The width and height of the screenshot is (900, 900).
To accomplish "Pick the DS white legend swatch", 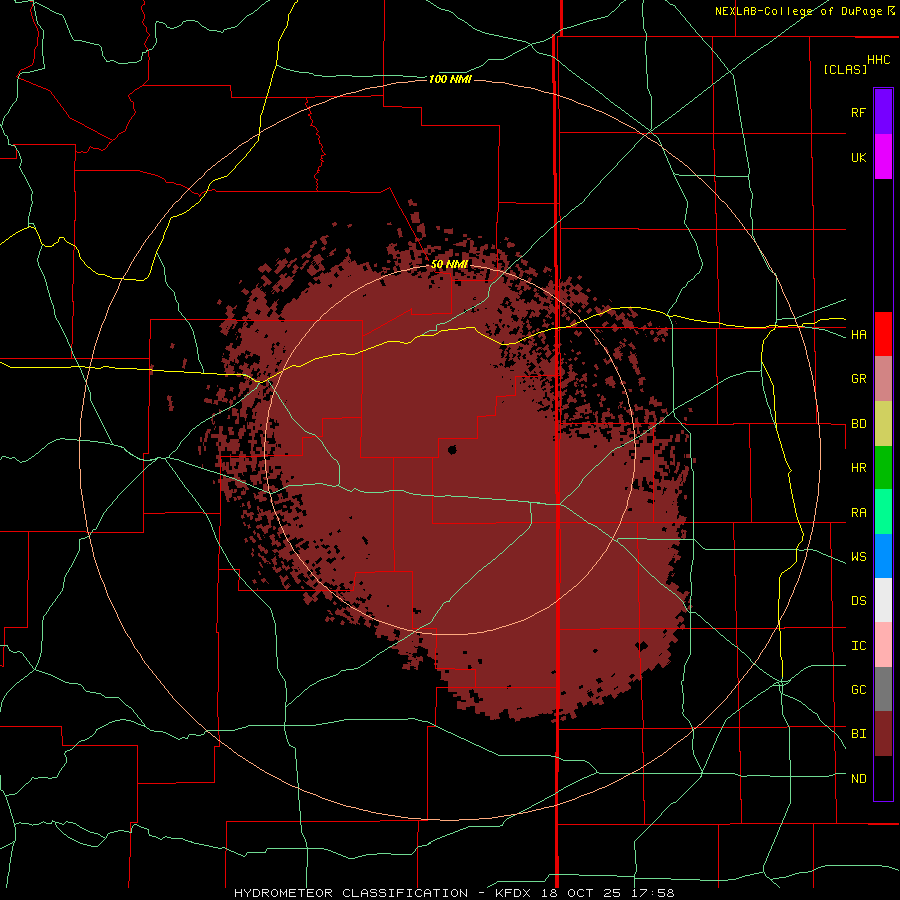I will coord(883,600).
